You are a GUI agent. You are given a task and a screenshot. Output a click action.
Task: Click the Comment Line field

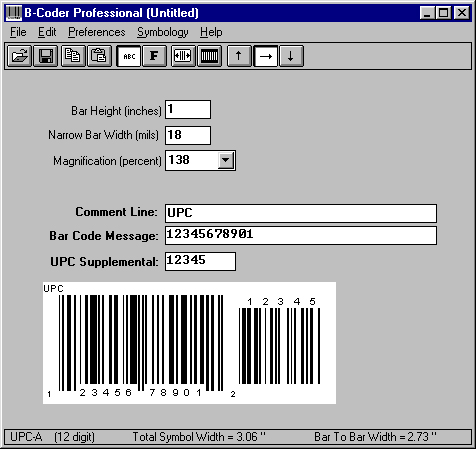[x=301, y=213]
